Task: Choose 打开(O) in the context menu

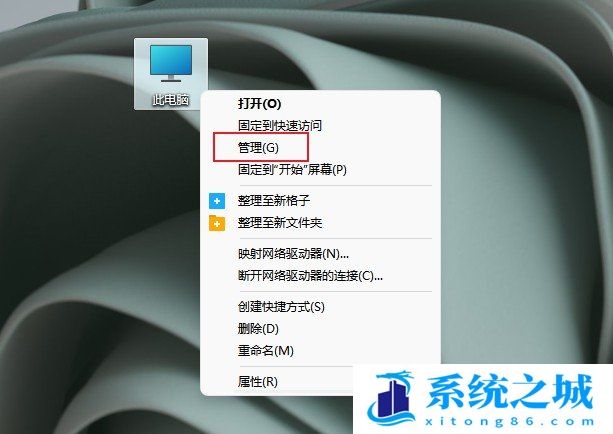Action: pos(260,104)
